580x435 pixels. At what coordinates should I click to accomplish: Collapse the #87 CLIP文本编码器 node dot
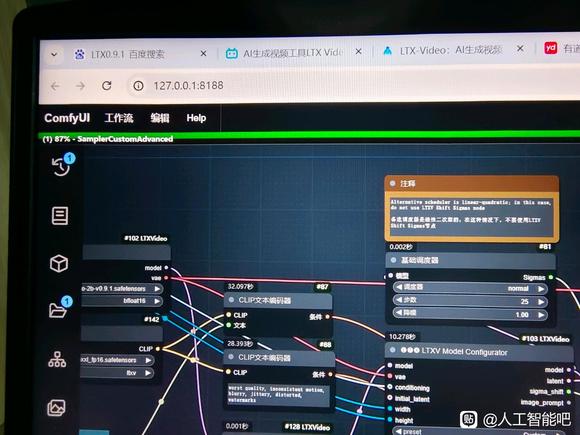pos(232,300)
